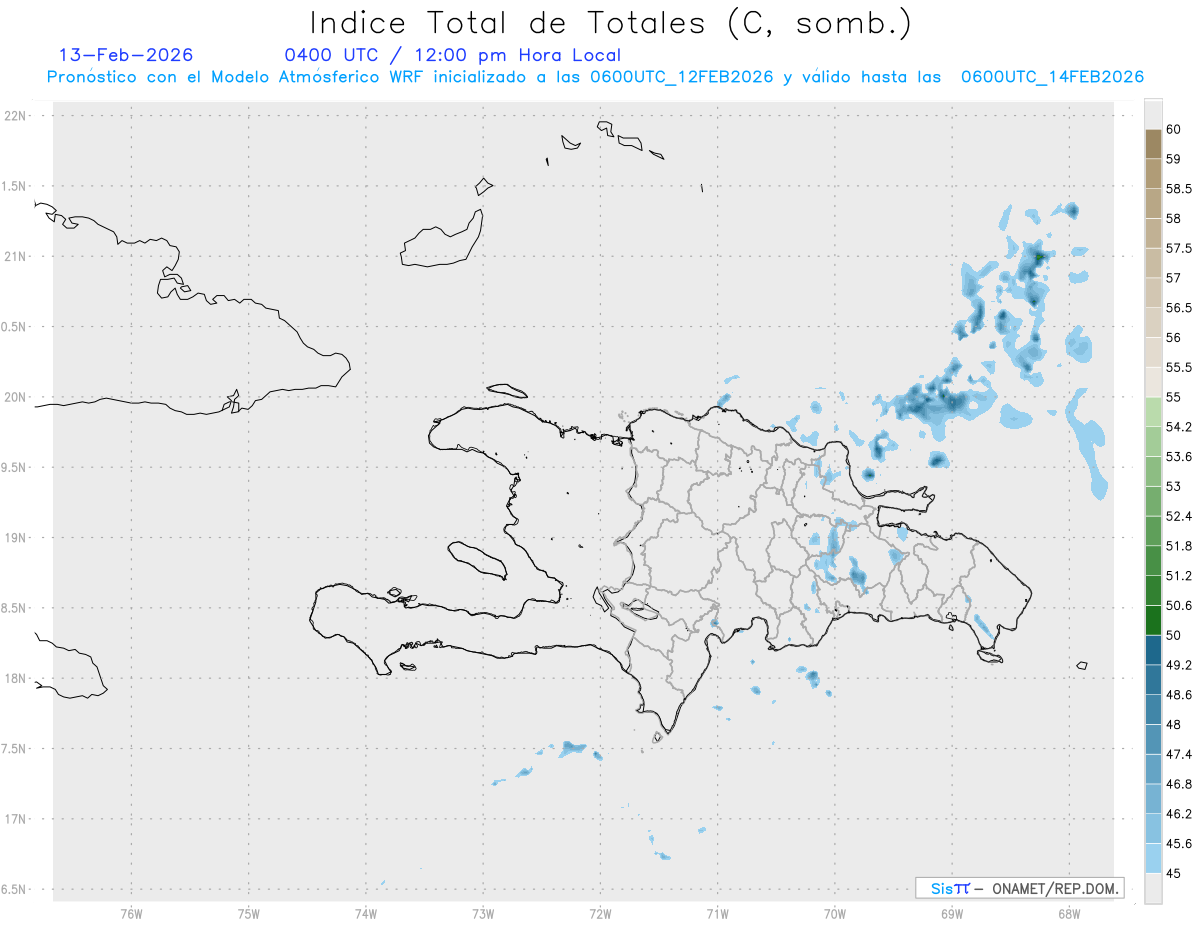1200x927 pixels.
Task: Click the latitude label '21N'
Action: tap(15, 257)
